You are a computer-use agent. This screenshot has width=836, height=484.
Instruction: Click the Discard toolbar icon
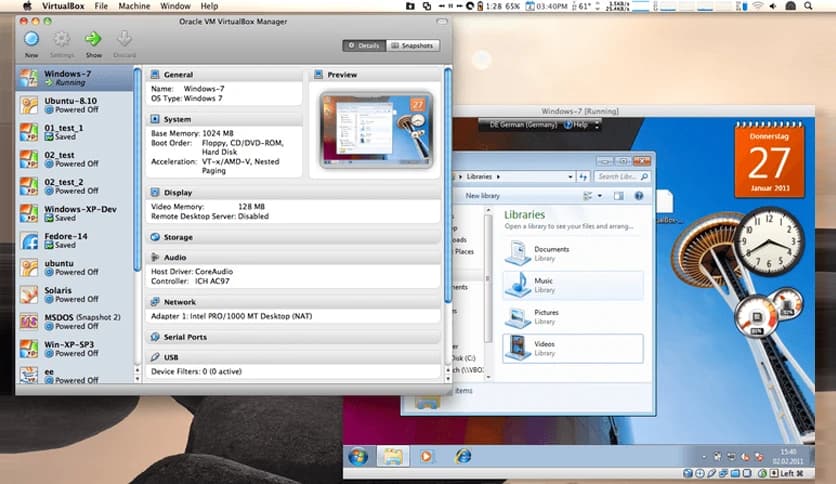click(124, 39)
